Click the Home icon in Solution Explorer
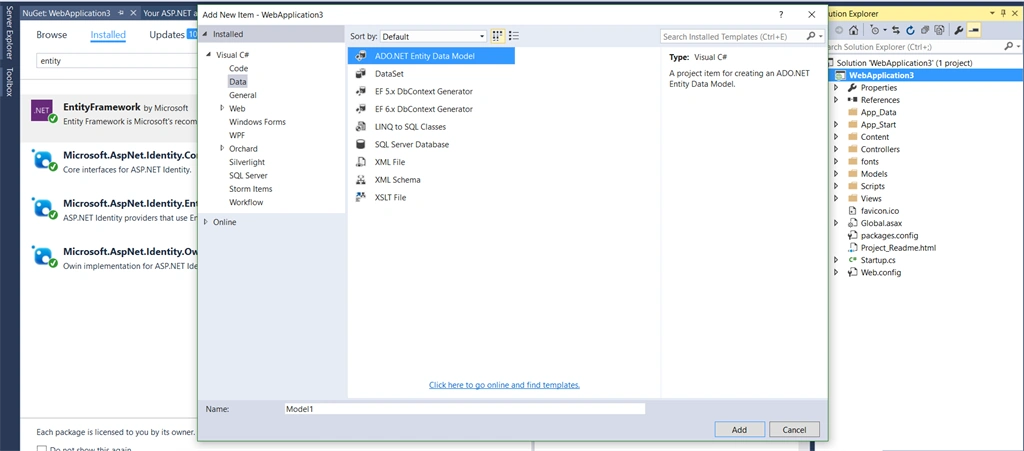 pyautogui.click(x=853, y=30)
